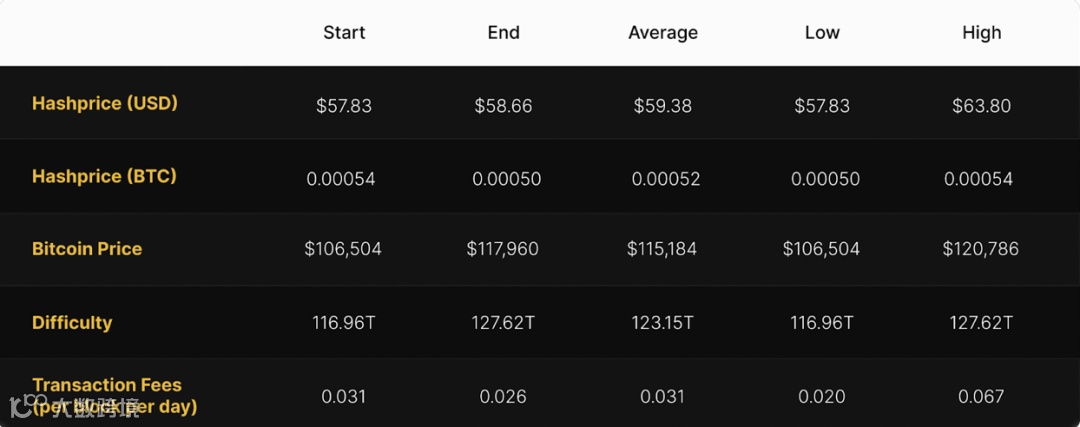This screenshot has height=427, width=1080.
Task: Click the $117,960 Bitcoin end price
Action: click(503, 249)
